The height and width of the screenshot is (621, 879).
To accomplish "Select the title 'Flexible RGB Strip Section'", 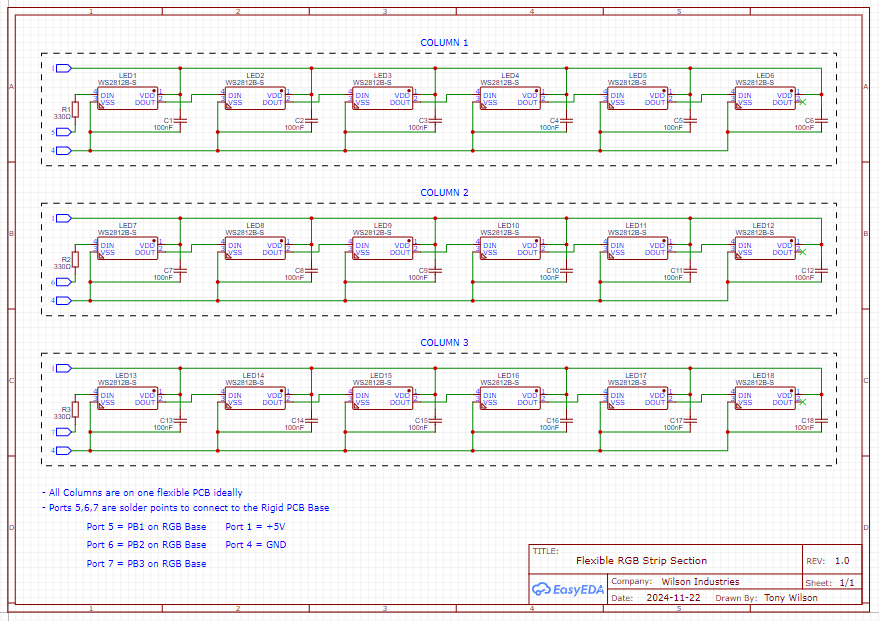I will (641, 560).
